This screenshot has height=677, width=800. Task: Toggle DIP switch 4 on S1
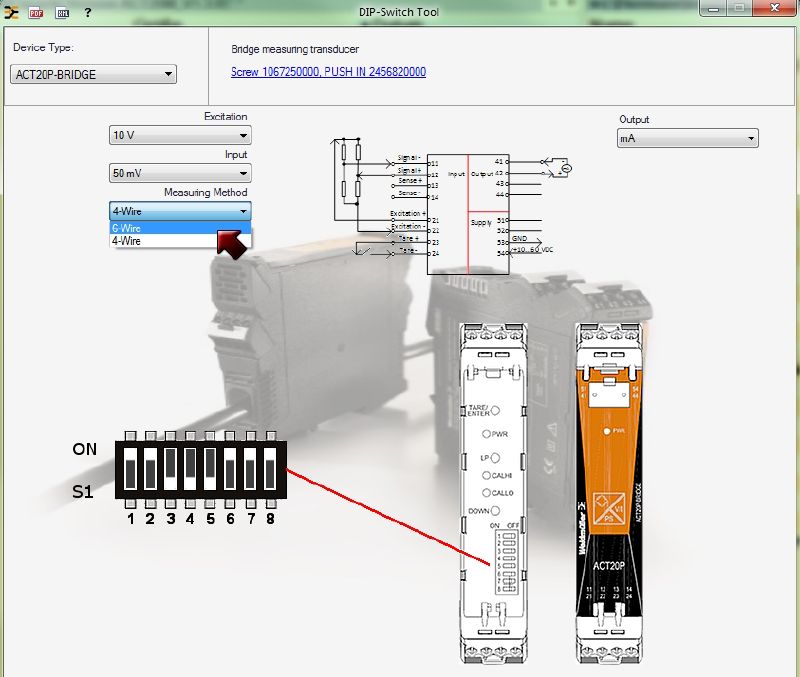click(190, 469)
